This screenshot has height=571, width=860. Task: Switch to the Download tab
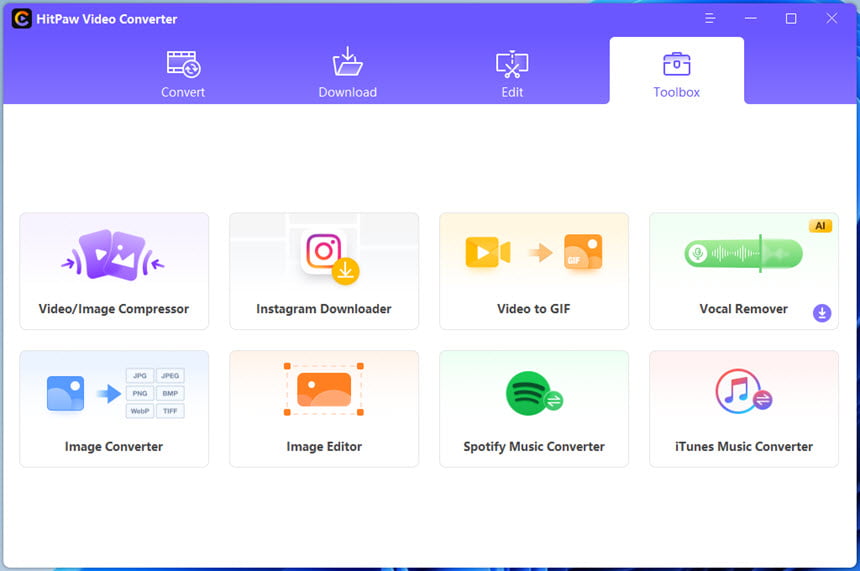[347, 74]
